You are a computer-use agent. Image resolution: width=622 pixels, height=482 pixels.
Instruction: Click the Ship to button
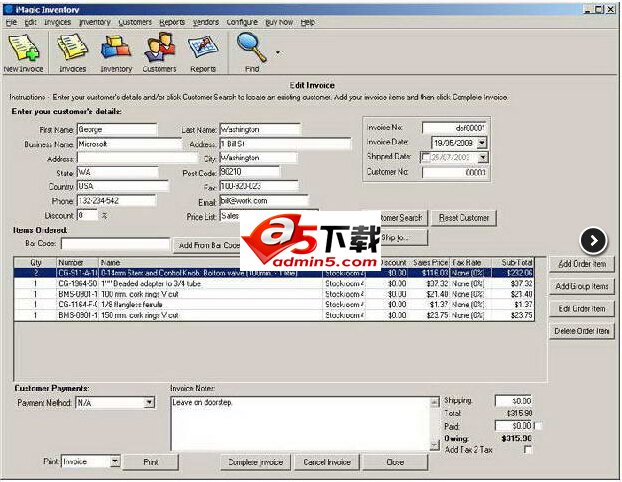(x=404, y=238)
